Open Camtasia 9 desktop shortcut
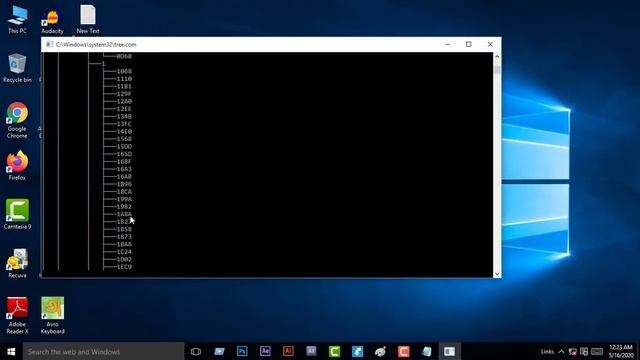 click(x=17, y=214)
